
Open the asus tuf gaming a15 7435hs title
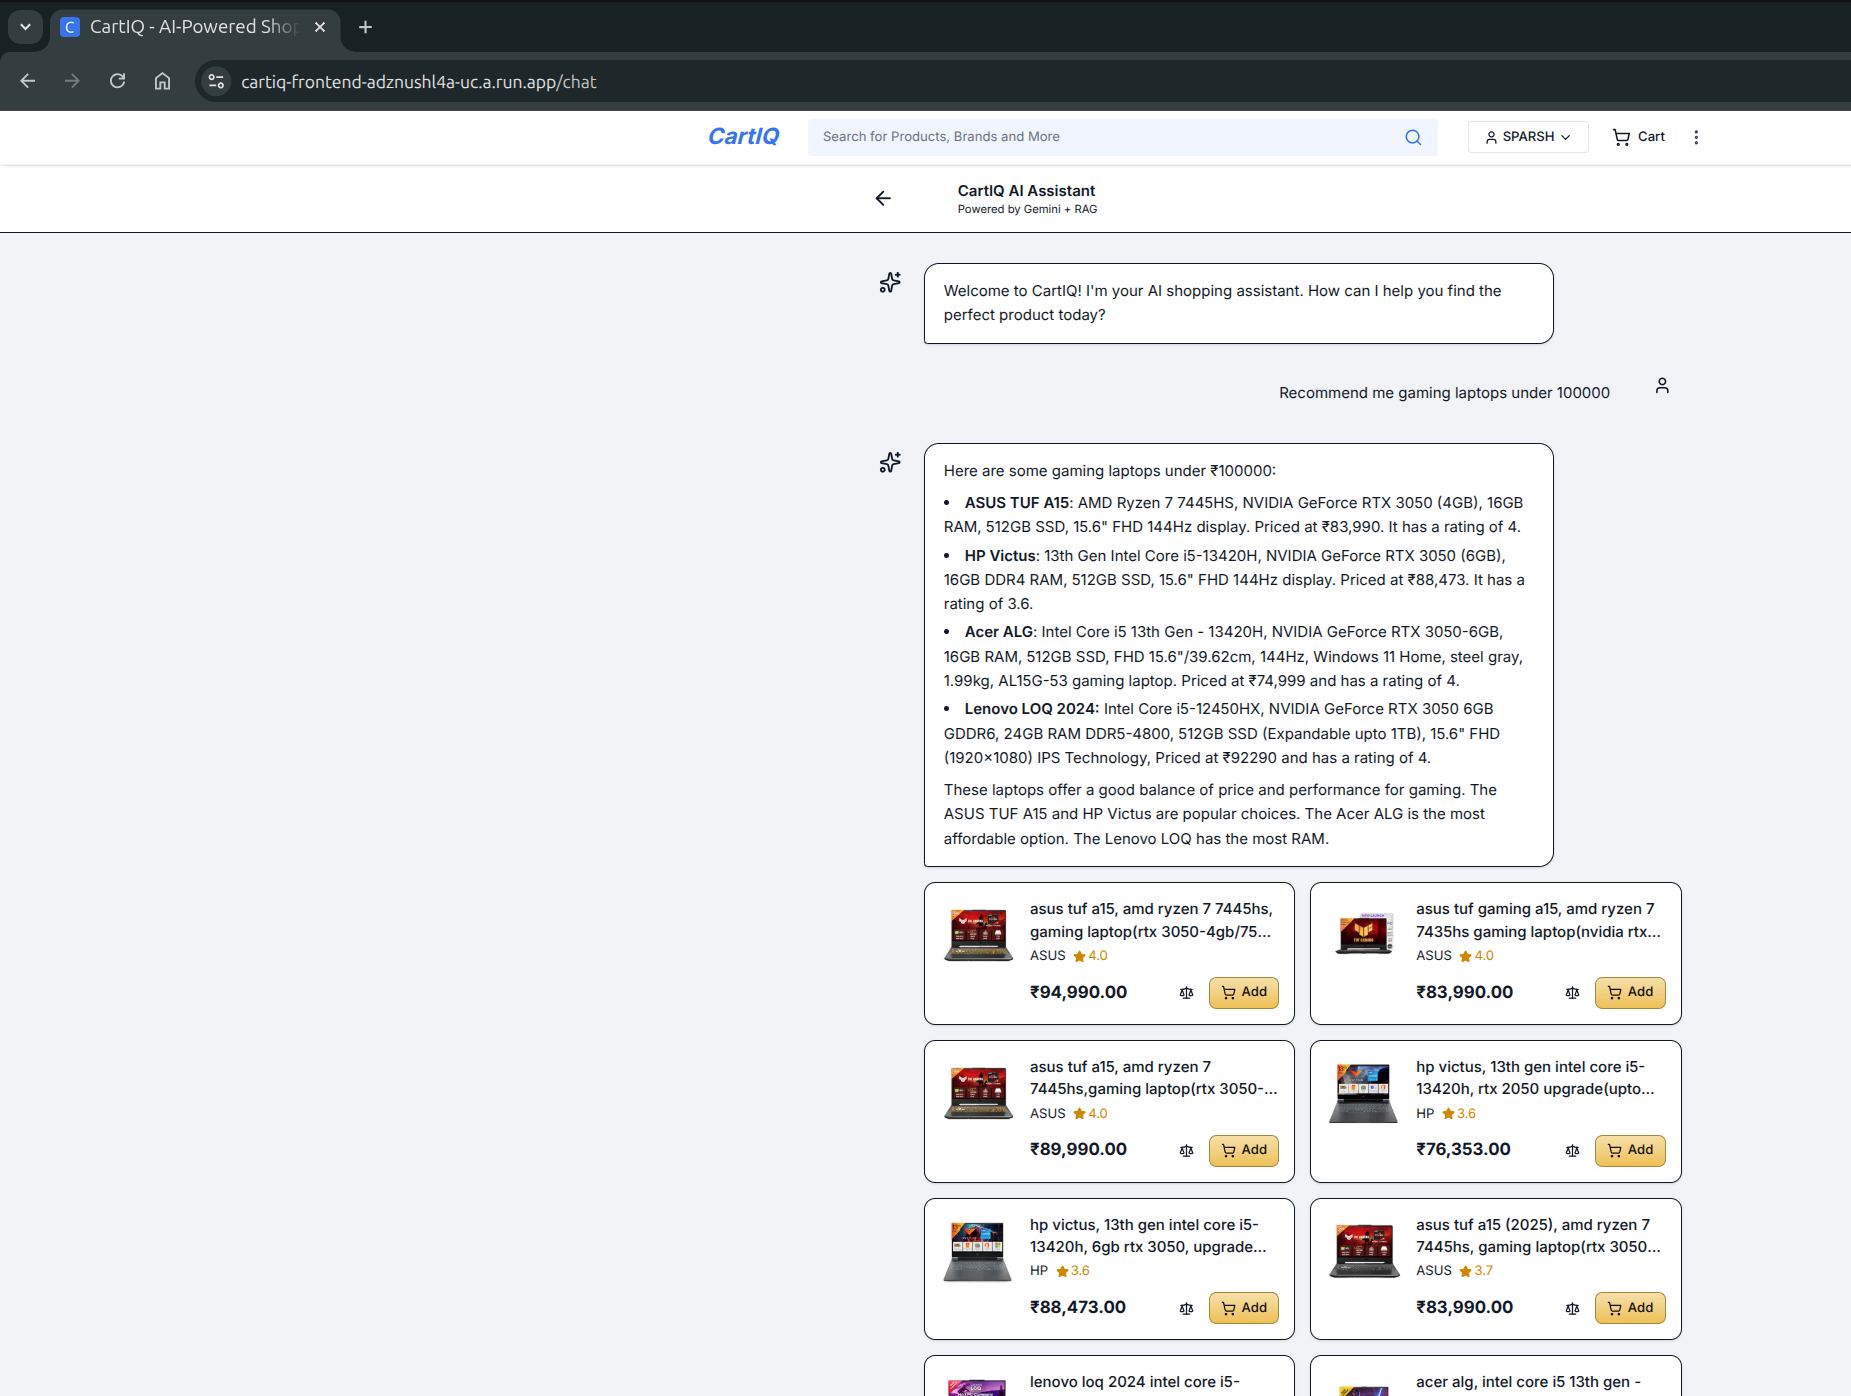tap(1538, 920)
